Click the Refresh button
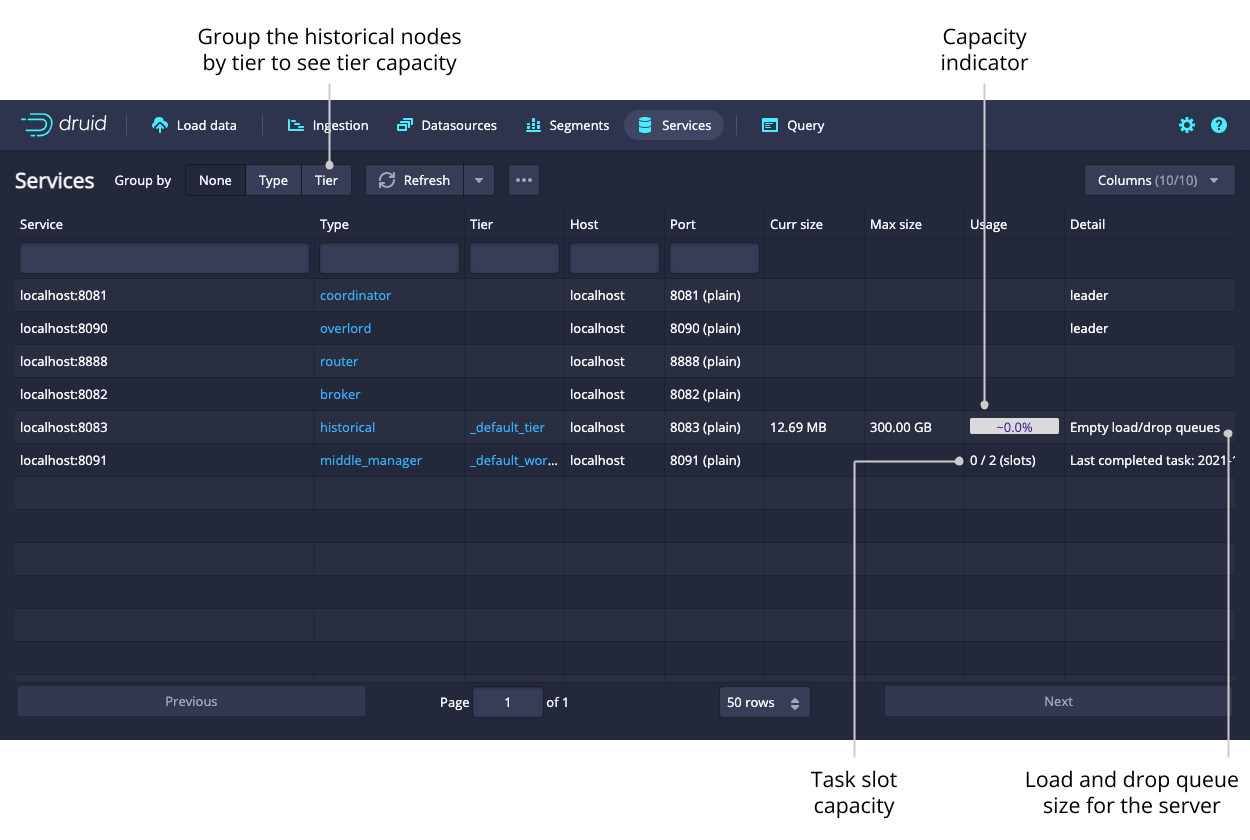 pos(415,180)
